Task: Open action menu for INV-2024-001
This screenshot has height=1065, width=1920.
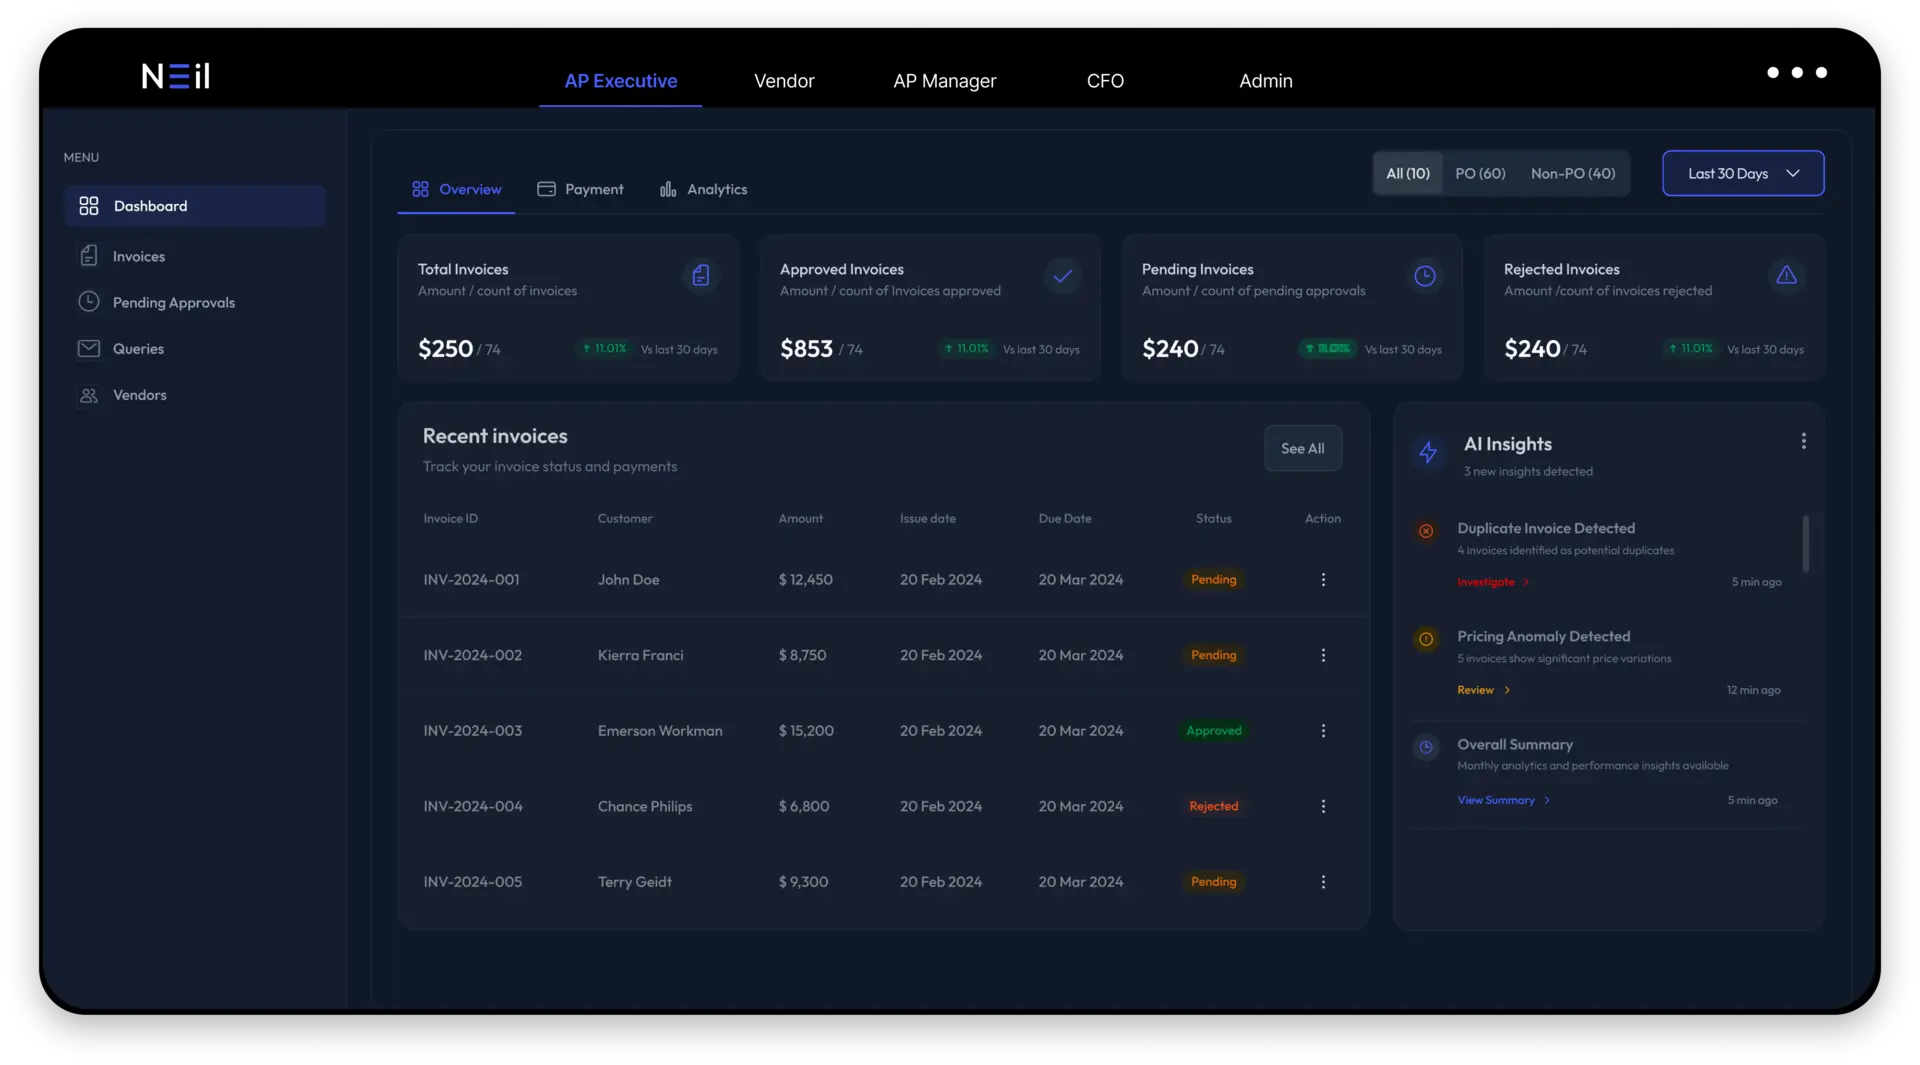Action: tap(1323, 580)
